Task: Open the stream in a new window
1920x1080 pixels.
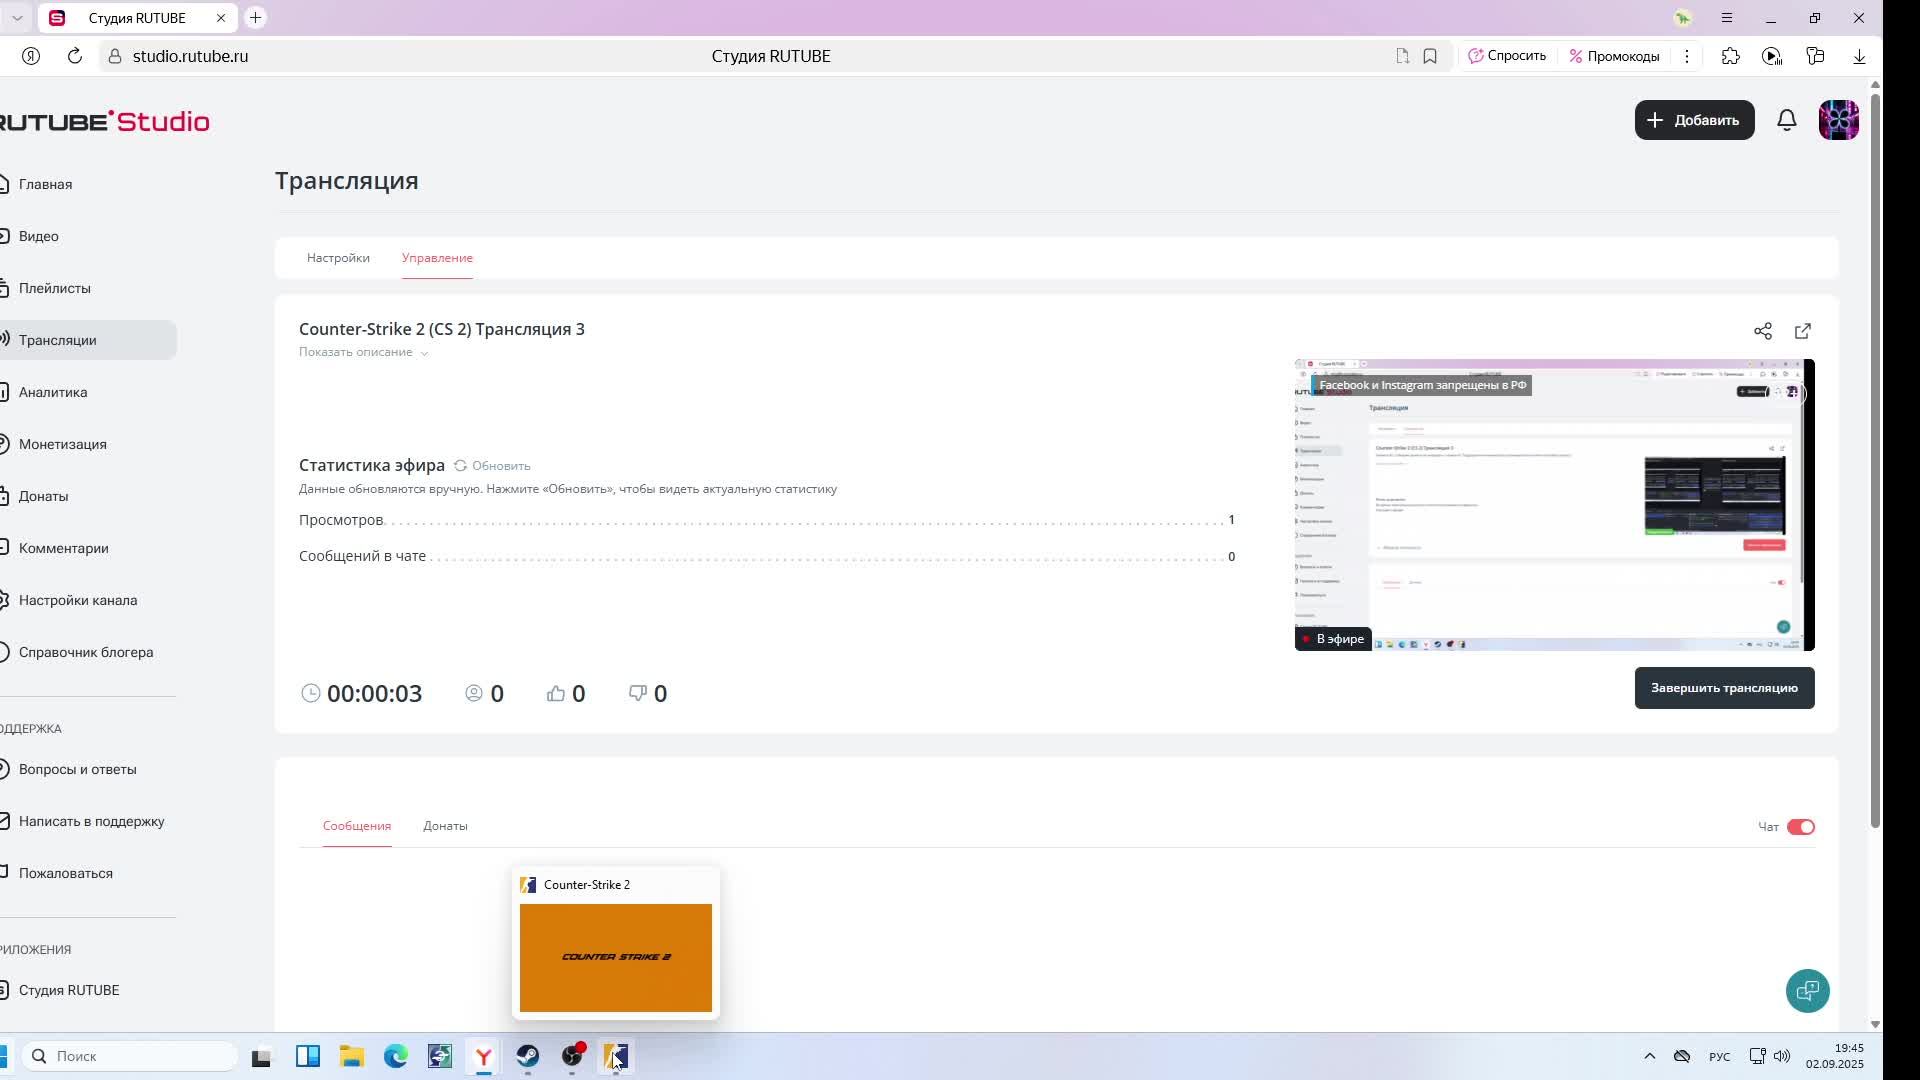Action: pyautogui.click(x=1803, y=331)
